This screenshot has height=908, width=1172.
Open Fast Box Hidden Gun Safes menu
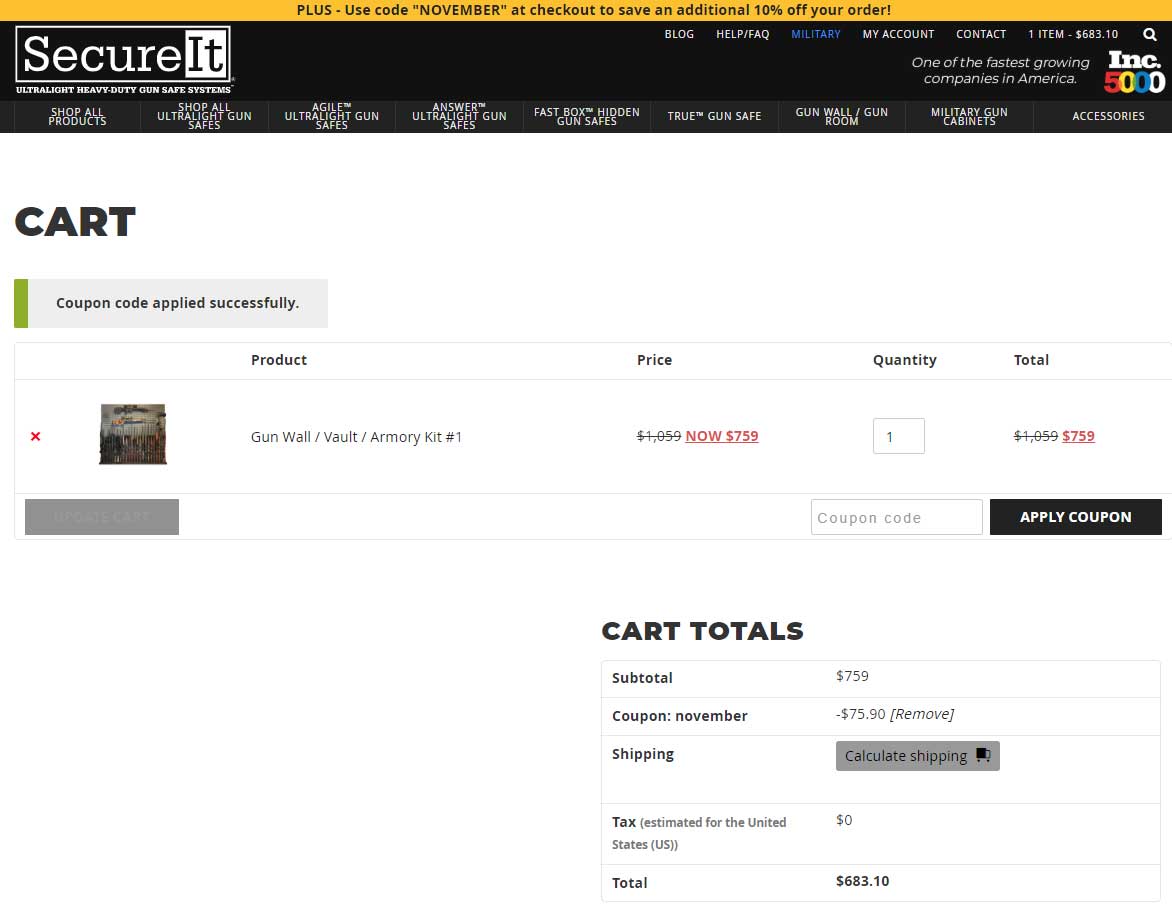pos(587,117)
